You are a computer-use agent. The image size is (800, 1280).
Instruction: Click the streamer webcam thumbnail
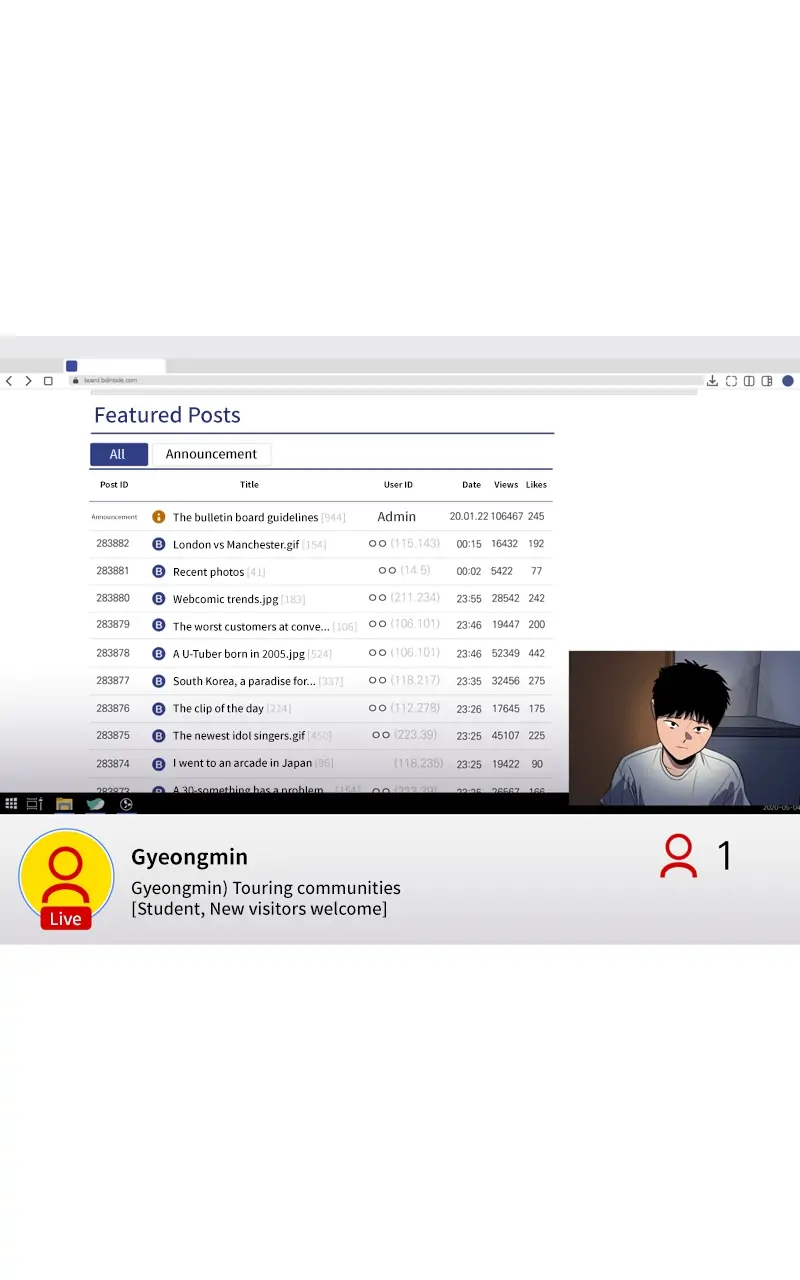[684, 728]
